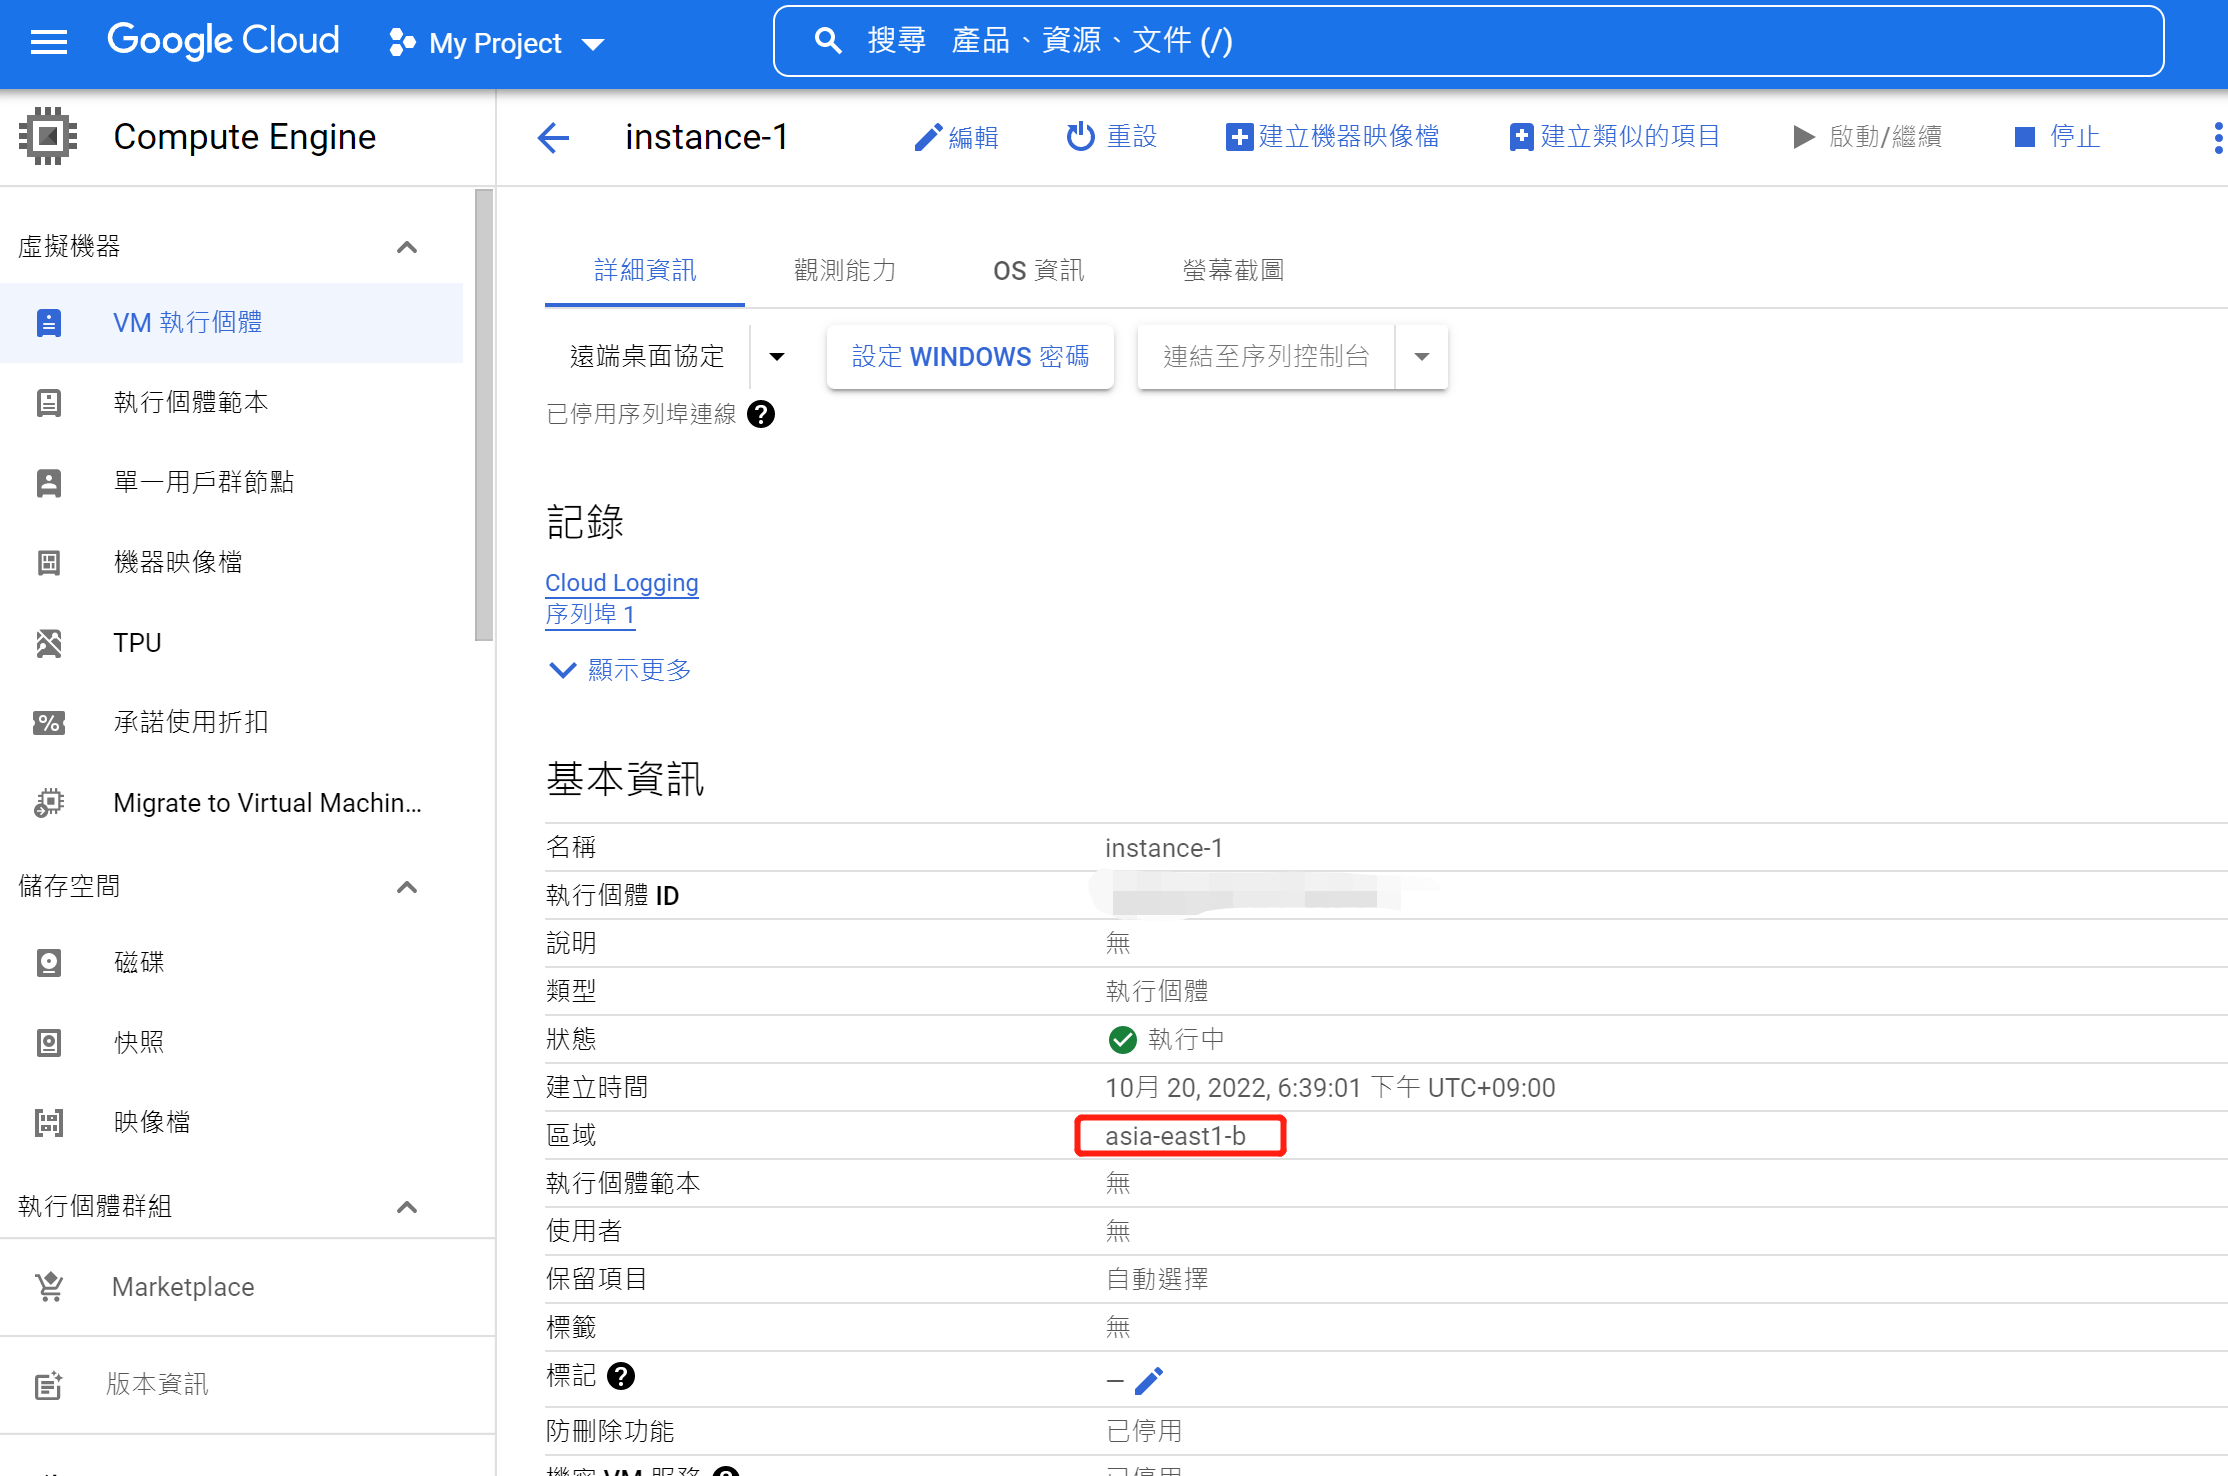Click the 快照 snapshot icon

(49, 1043)
